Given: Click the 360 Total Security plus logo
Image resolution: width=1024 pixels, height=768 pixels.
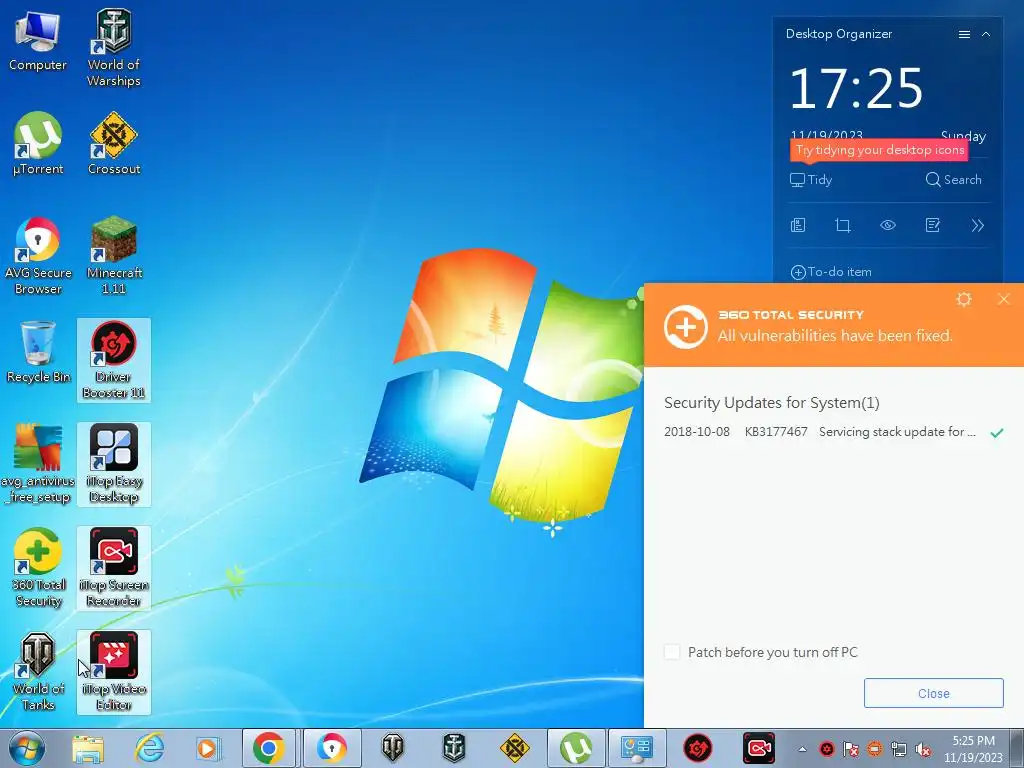Looking at the screenshot, I should point(686,327).
